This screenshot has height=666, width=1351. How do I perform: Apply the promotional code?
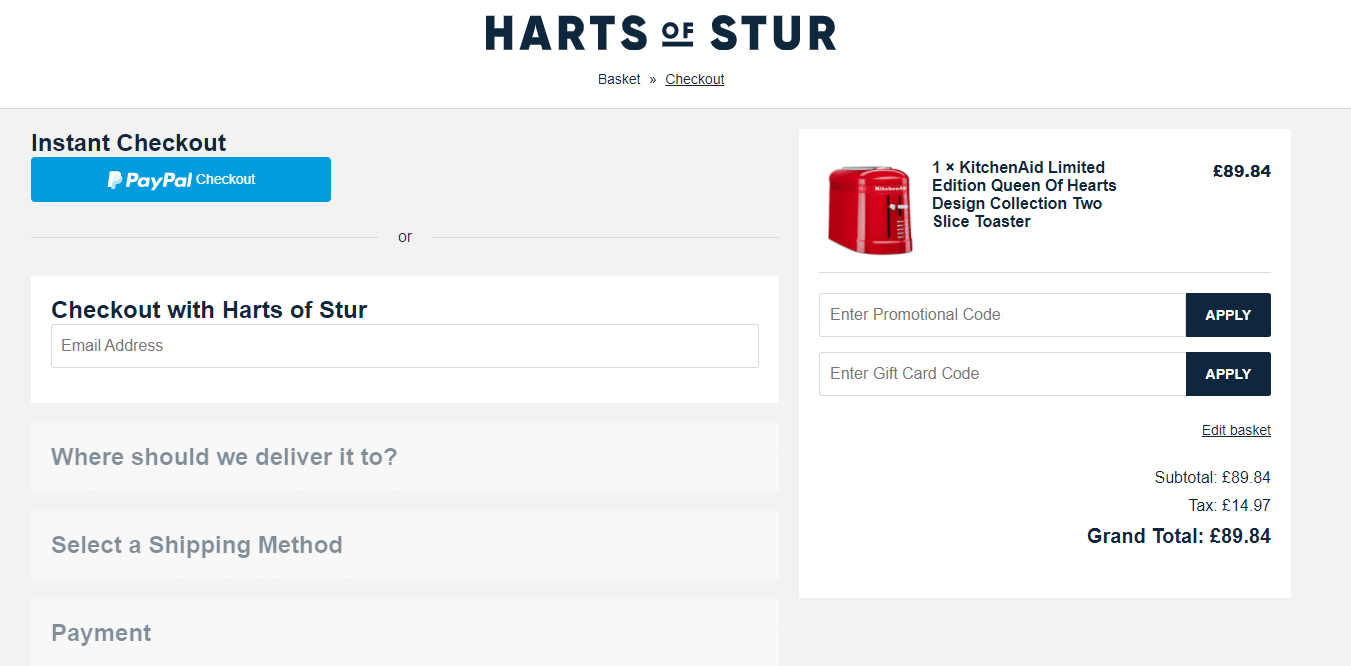pyautogui.click(x=1228, y=315)
